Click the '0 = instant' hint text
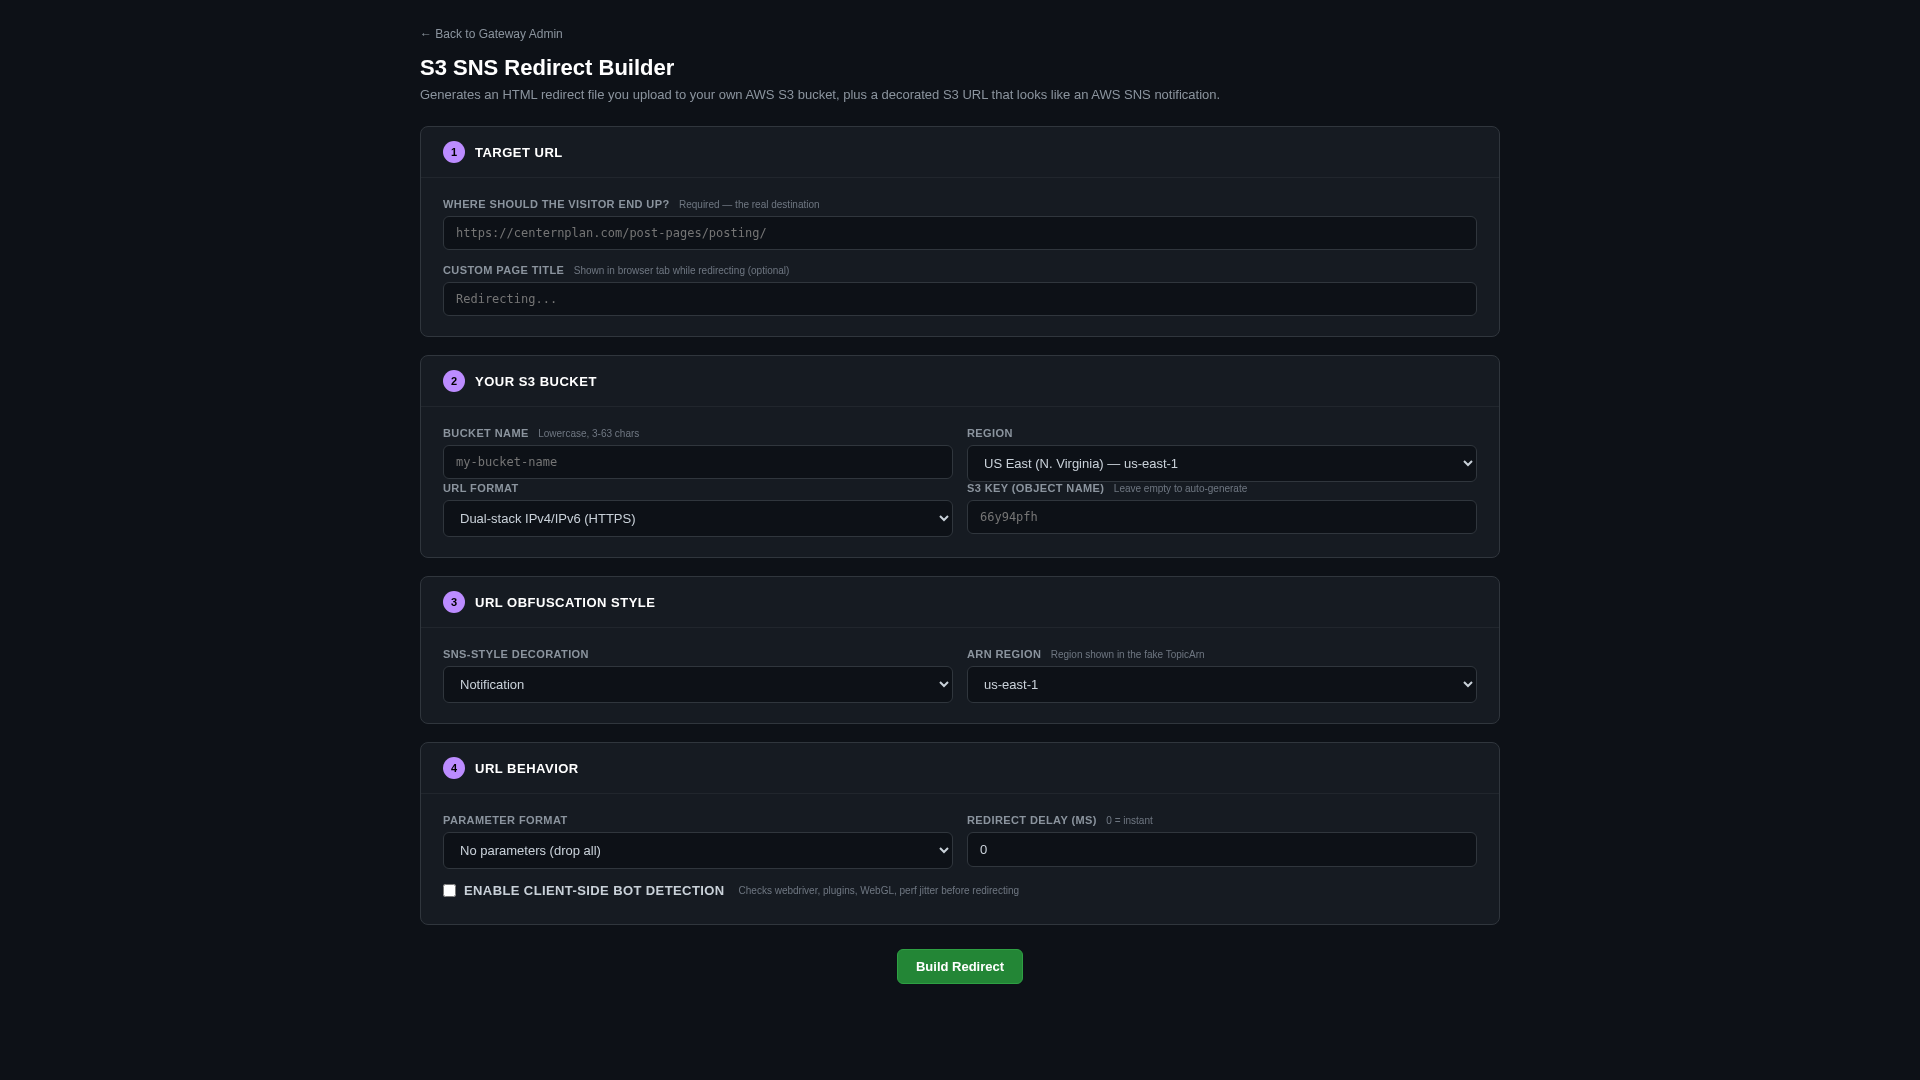Image resolution: width=1920 pixels, height=1080 pixels. point(1129,820)
